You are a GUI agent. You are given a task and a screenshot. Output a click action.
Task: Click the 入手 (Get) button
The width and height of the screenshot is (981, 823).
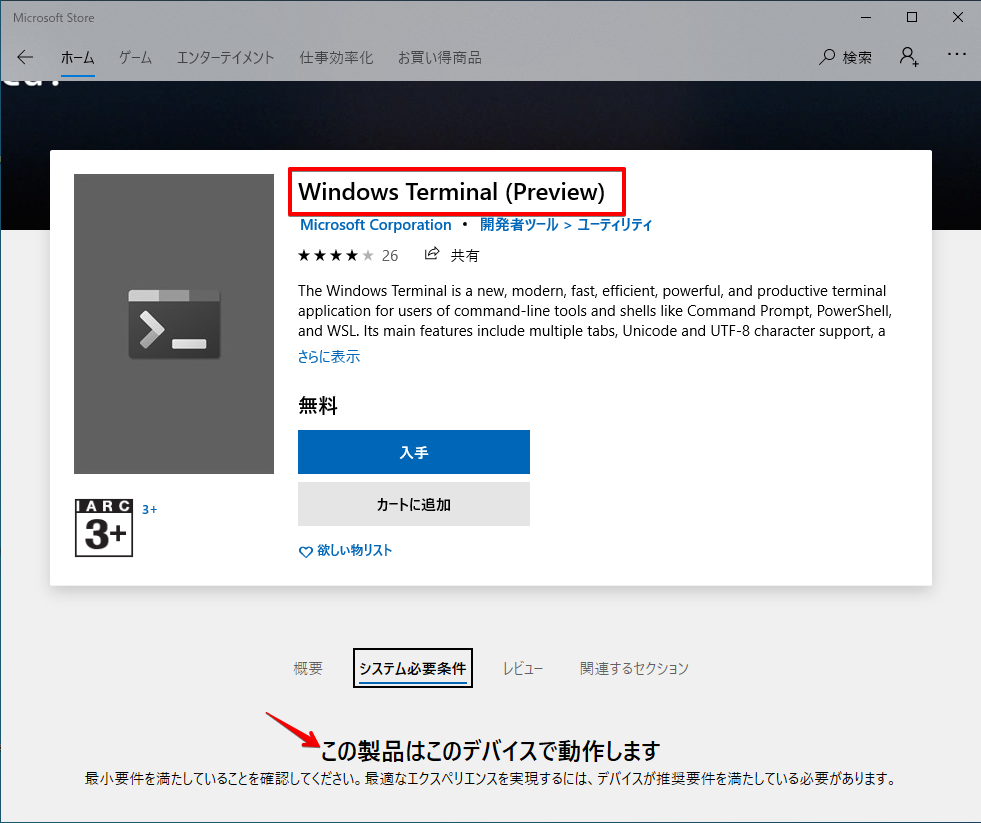pos(414,452)
